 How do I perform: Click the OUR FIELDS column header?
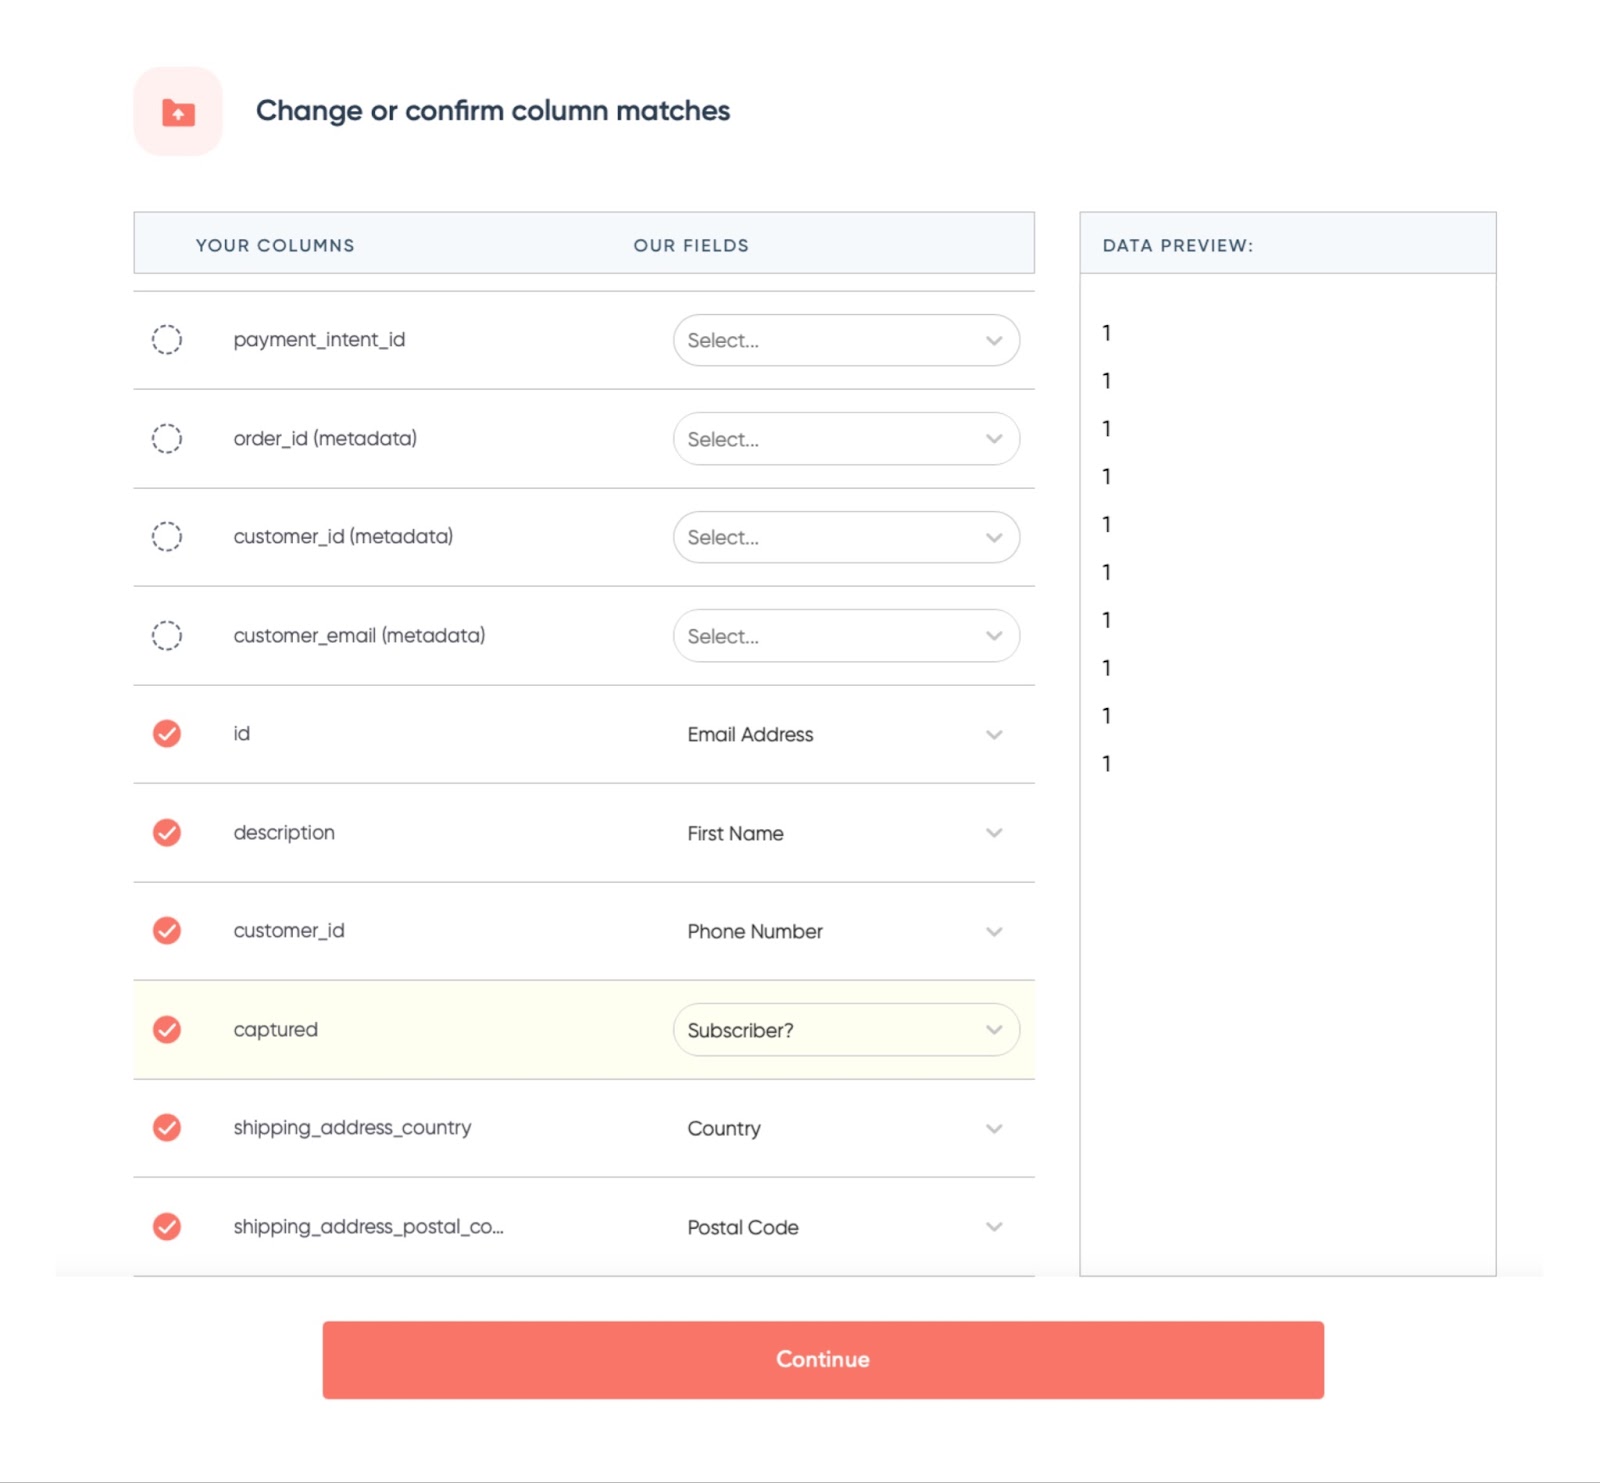(691, 245)
